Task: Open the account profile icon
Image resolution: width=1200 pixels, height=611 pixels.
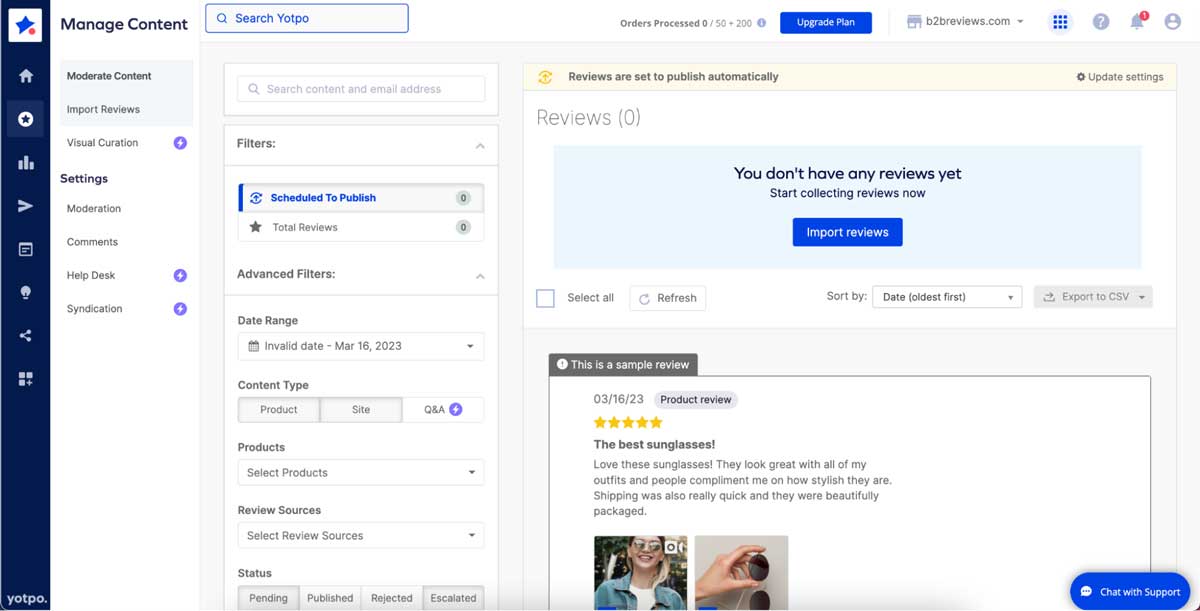Action: [1172, 21]
